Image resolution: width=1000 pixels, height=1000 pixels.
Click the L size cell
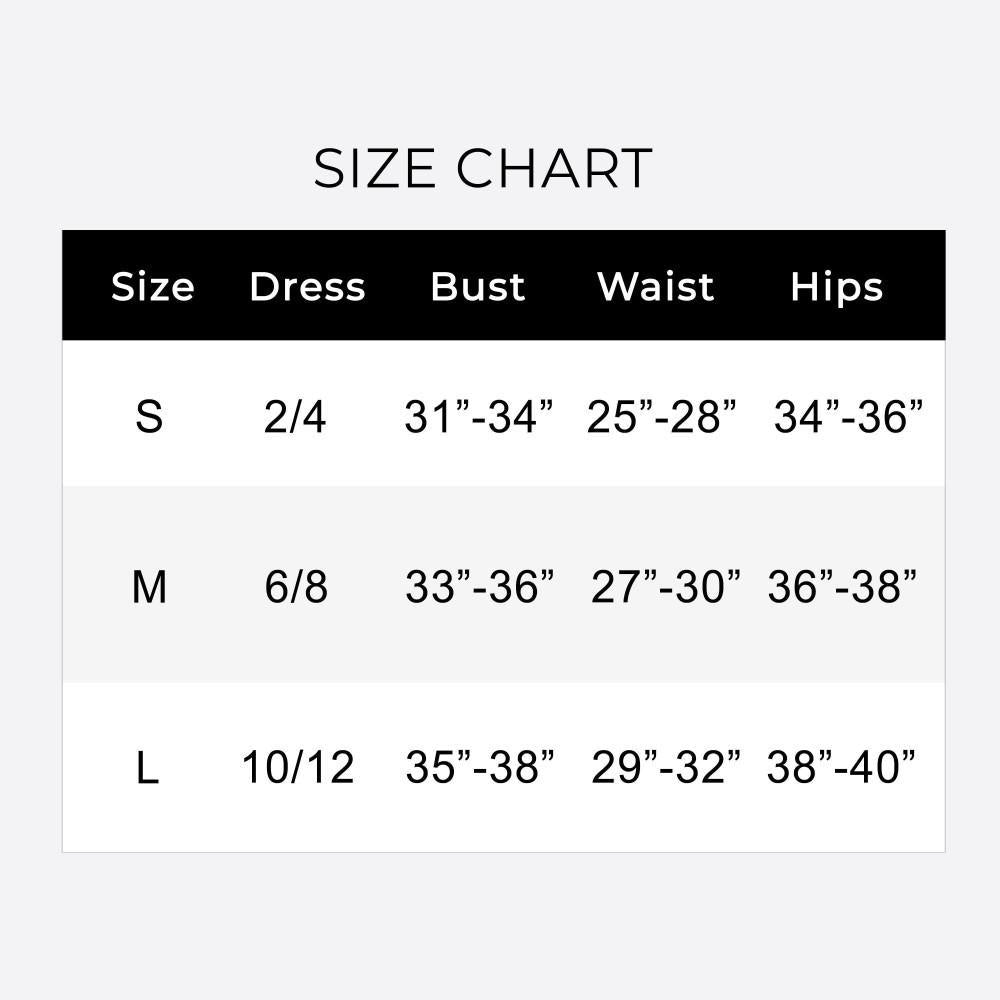pyautogui.click(x=147, y=767)
